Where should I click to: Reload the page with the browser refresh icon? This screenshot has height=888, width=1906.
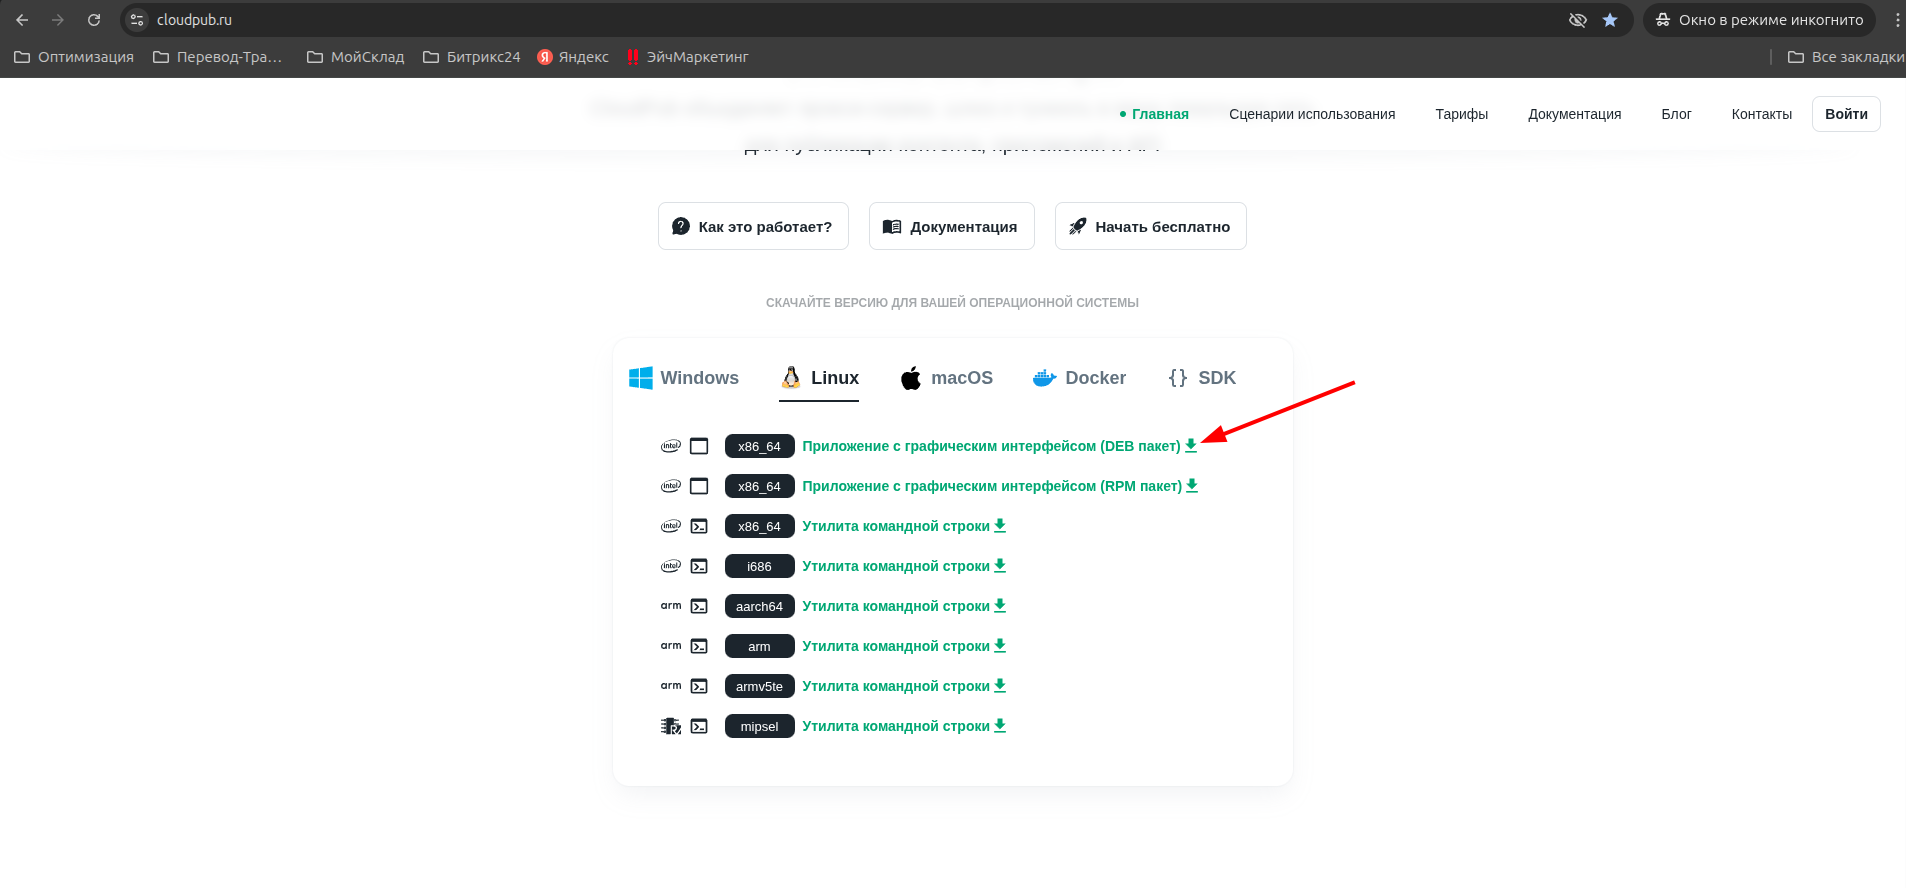[94, 20]
